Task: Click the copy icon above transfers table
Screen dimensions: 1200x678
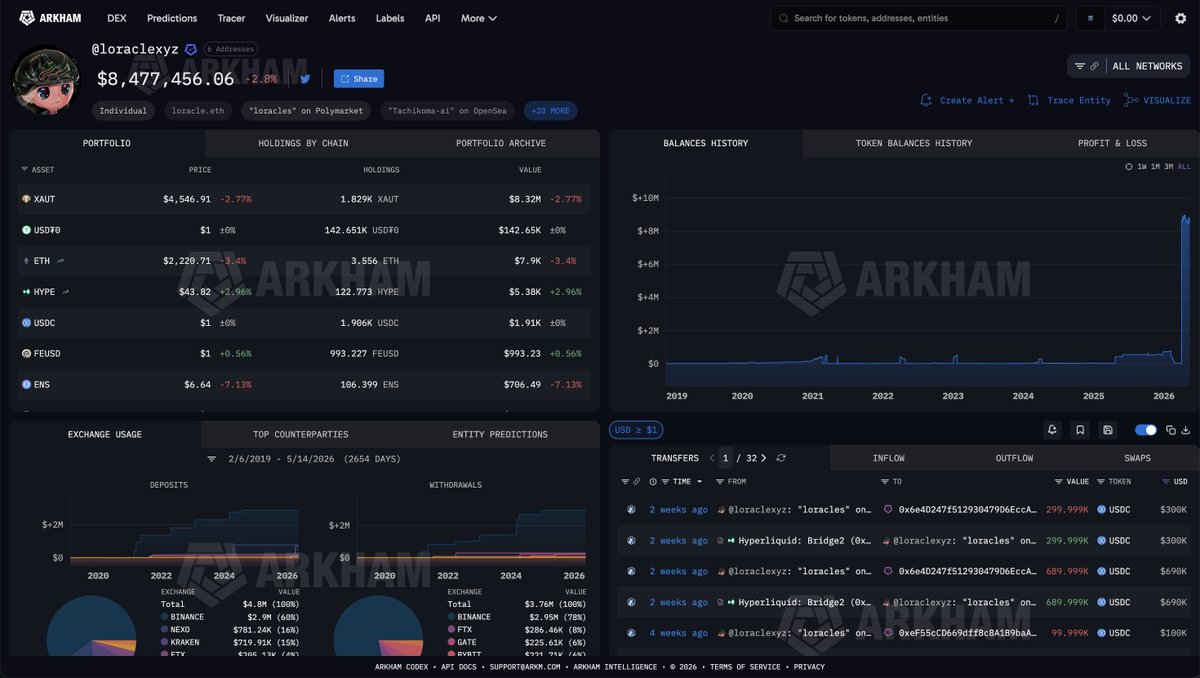Action: (1171, 430)
